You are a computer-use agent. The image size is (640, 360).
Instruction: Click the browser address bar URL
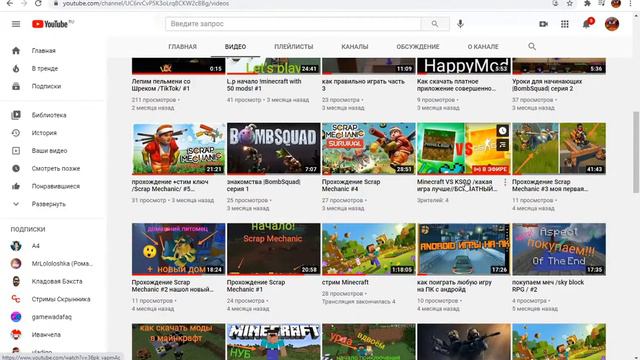pos(146,3)
